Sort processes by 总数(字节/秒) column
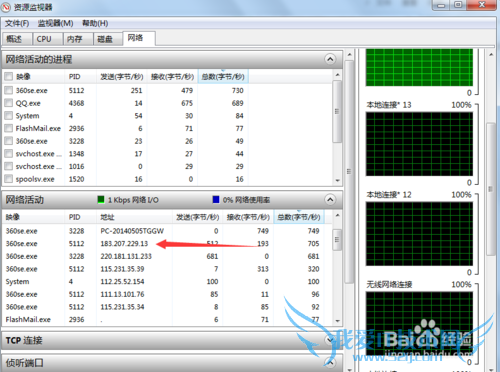Screen dimensions: 500x372 (x=223, y=77)
